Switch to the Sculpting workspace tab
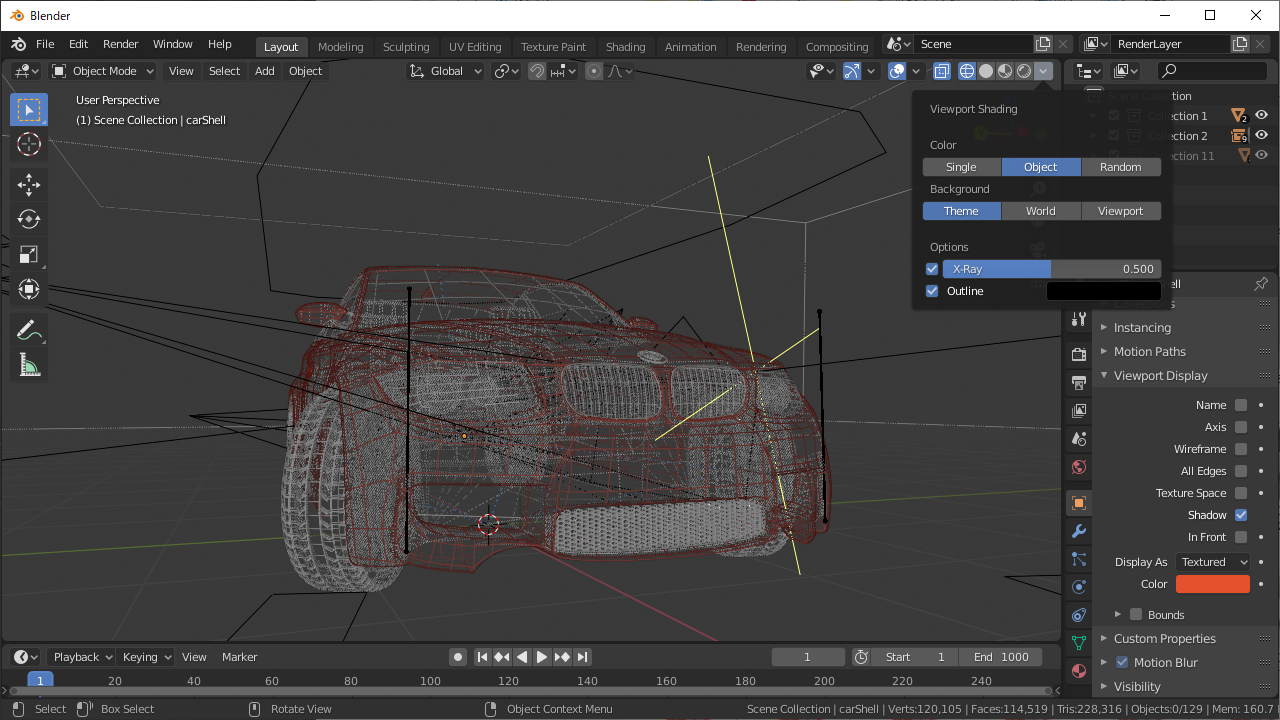Screen dimensions: 1280x720 (405, 47)
